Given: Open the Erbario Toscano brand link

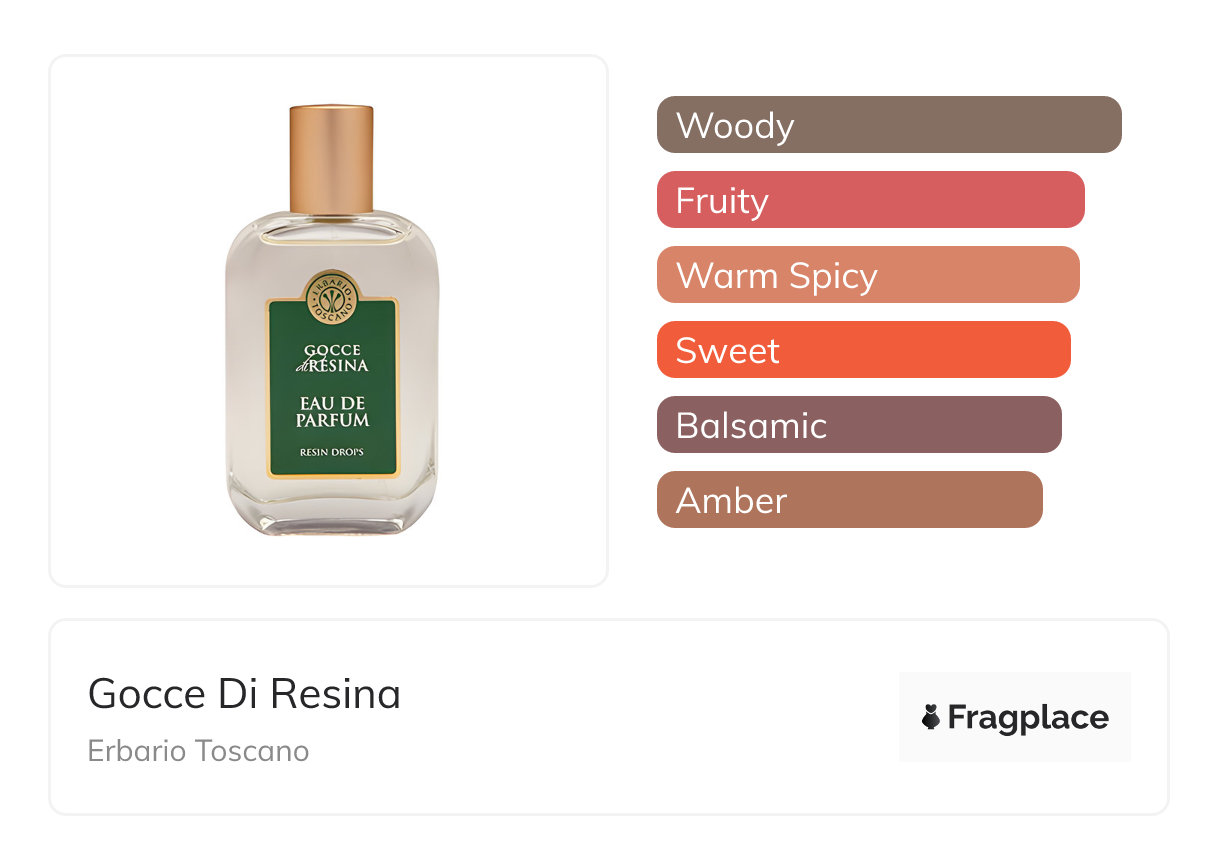Looking at the screenshot, I should click(x=198, y=751).
